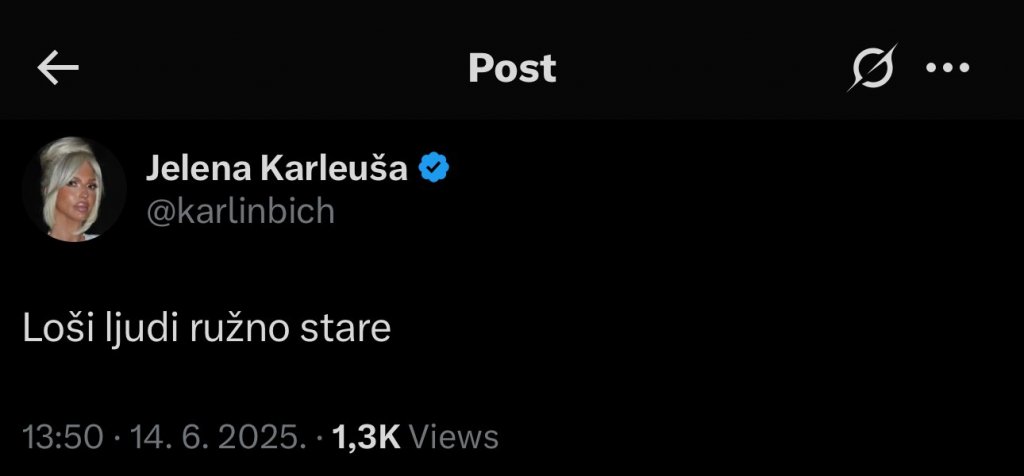Visit the @karlinbich handle
The width and height of the screenshot is (1024, 476).
(x=241, y=211)
